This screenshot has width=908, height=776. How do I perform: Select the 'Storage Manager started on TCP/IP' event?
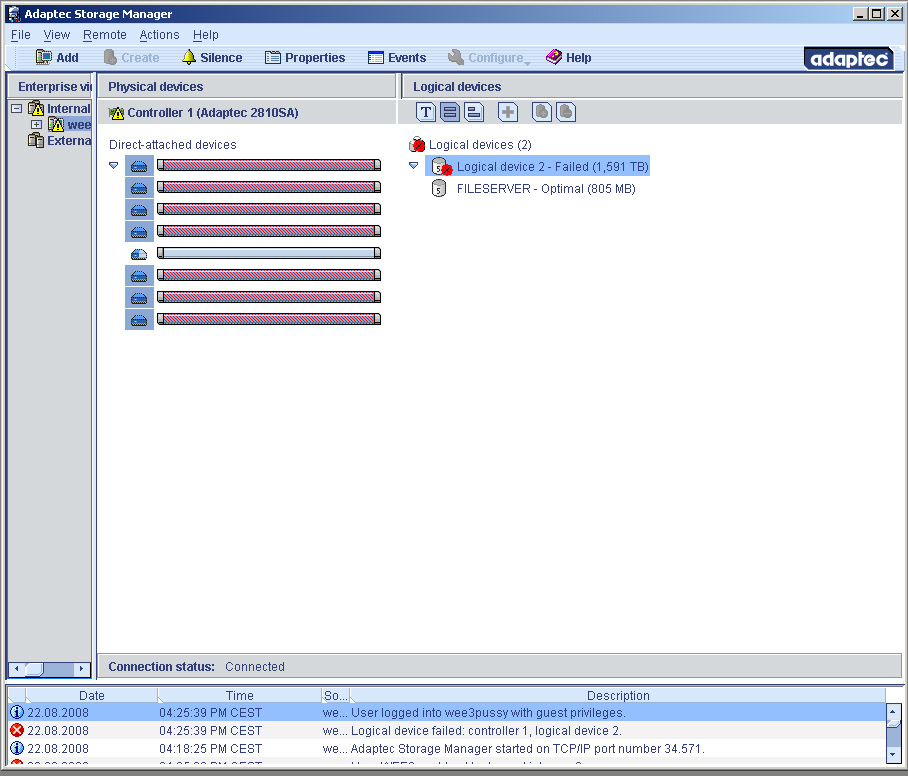(446, 748)
